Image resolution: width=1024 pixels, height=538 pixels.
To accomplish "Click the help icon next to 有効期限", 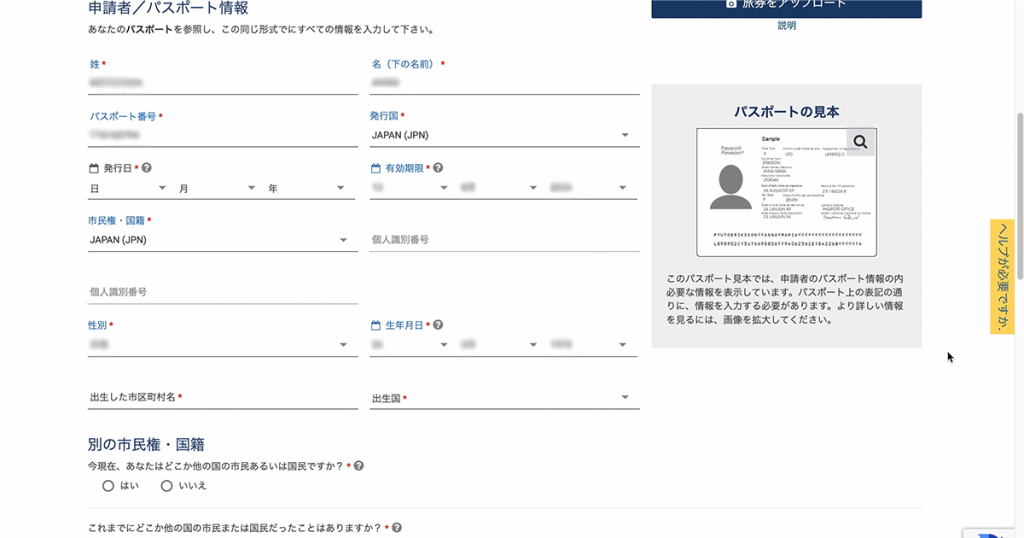I will [x=438, y=168].
